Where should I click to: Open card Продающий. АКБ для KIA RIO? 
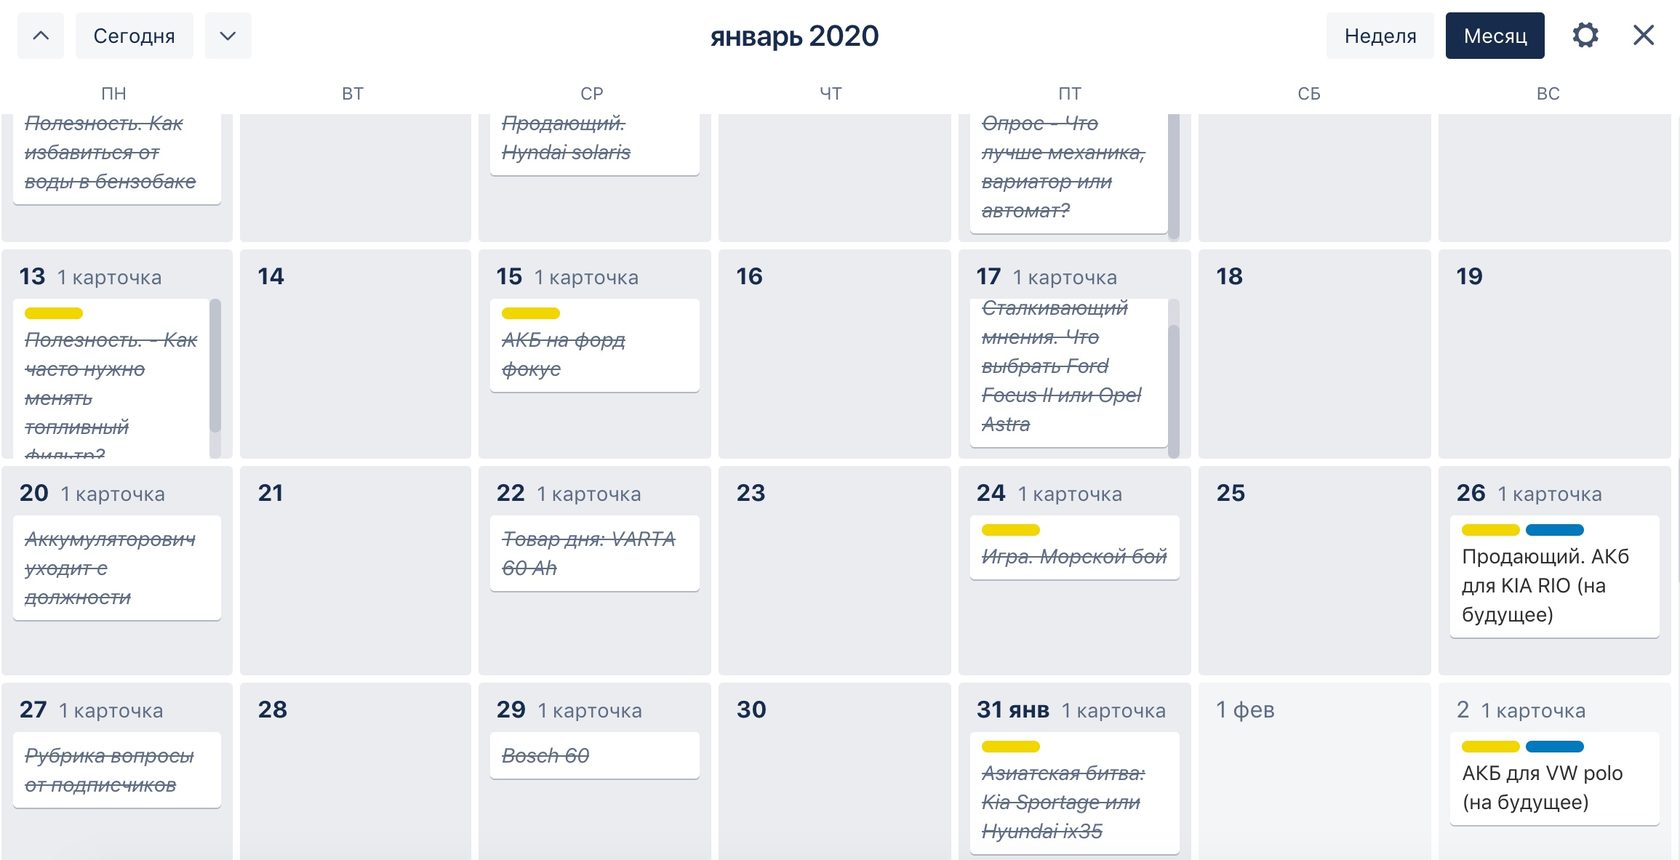click(x=1554, y=577)
